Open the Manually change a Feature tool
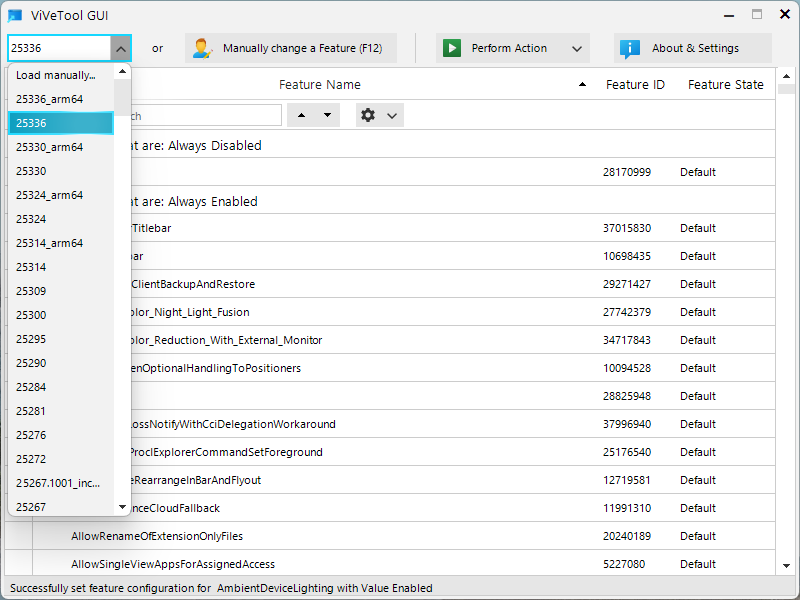 (x=288, y=48)
